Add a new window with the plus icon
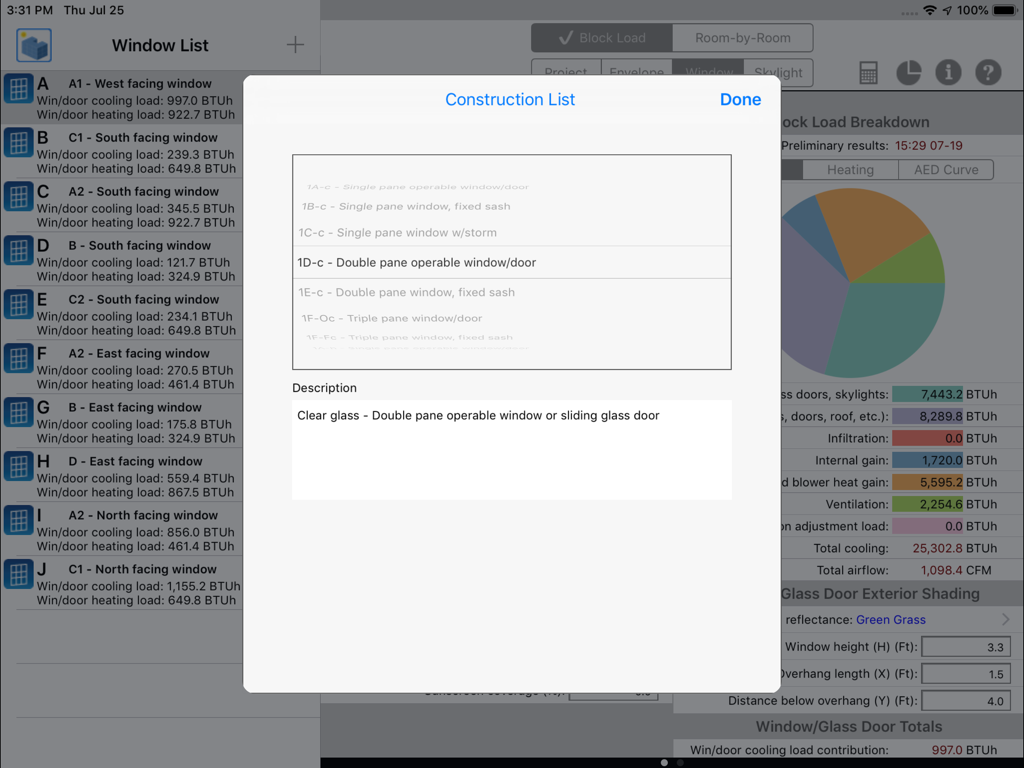Viewport: 1024px width, 768px height. (x=294, y=44)
